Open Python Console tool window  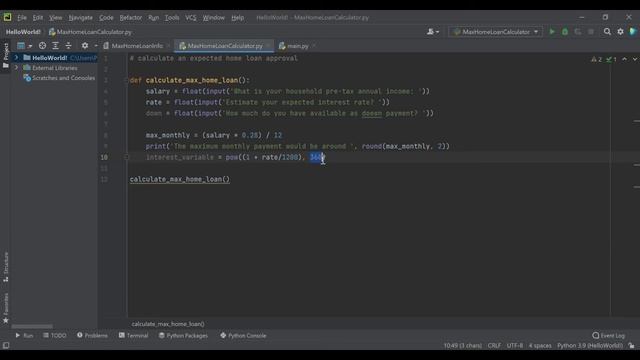243,336
